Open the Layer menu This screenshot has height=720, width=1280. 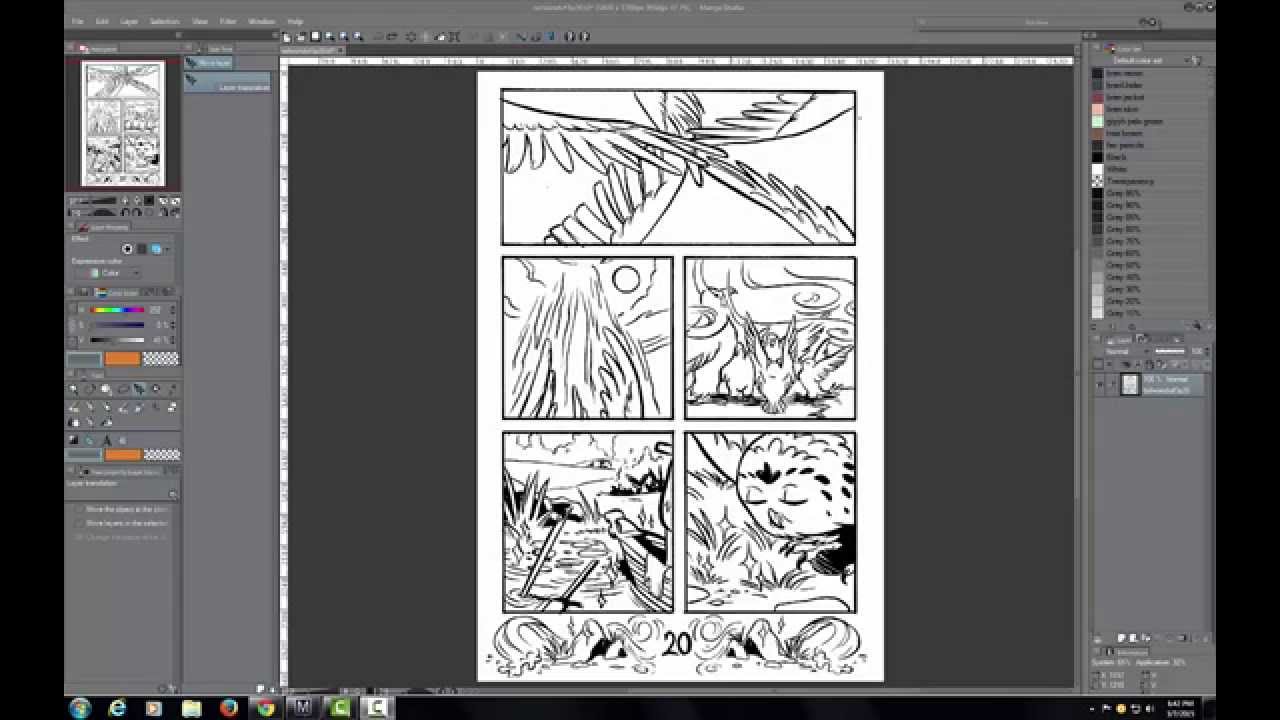pyautogui.click(x=130, y=21)
